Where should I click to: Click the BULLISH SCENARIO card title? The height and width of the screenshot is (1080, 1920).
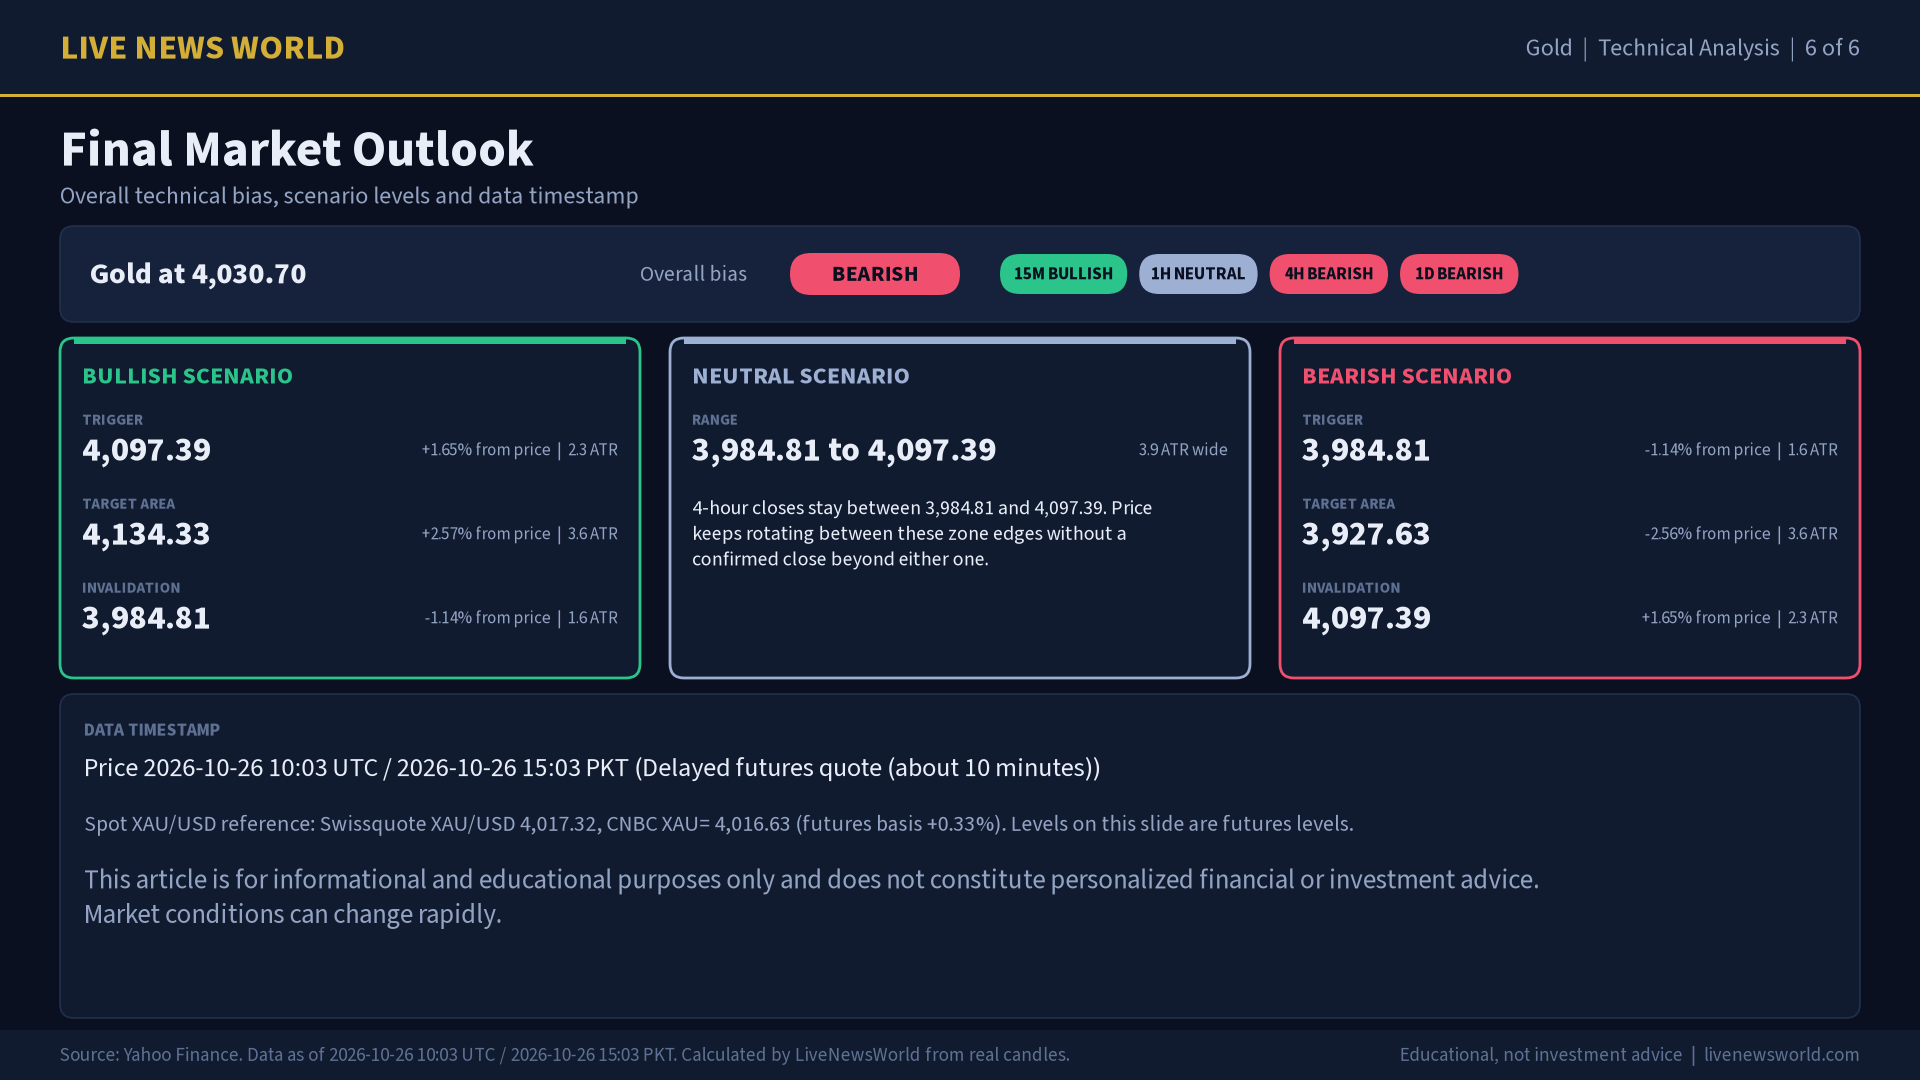click(x=188, y=376)
